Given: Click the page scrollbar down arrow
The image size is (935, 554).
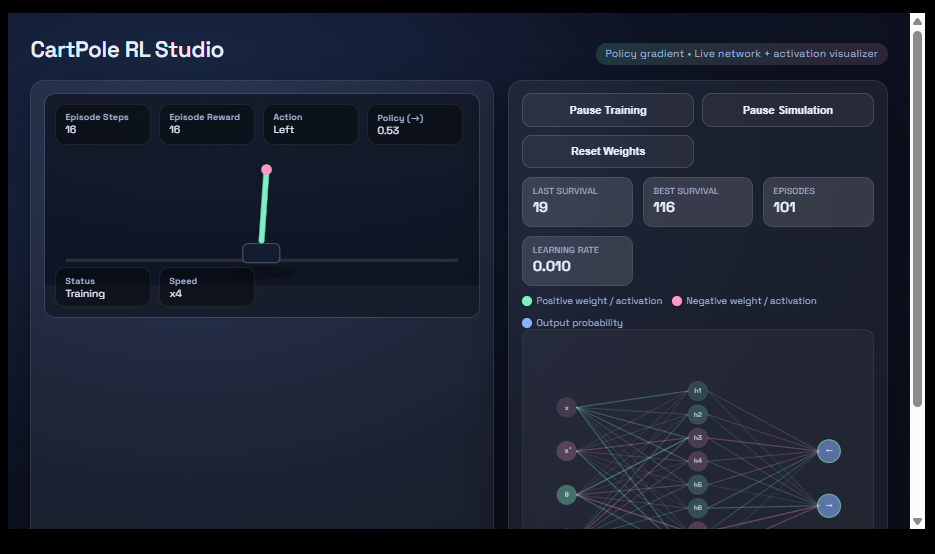Looking at the screenshot, I should [x=917, y=521].
